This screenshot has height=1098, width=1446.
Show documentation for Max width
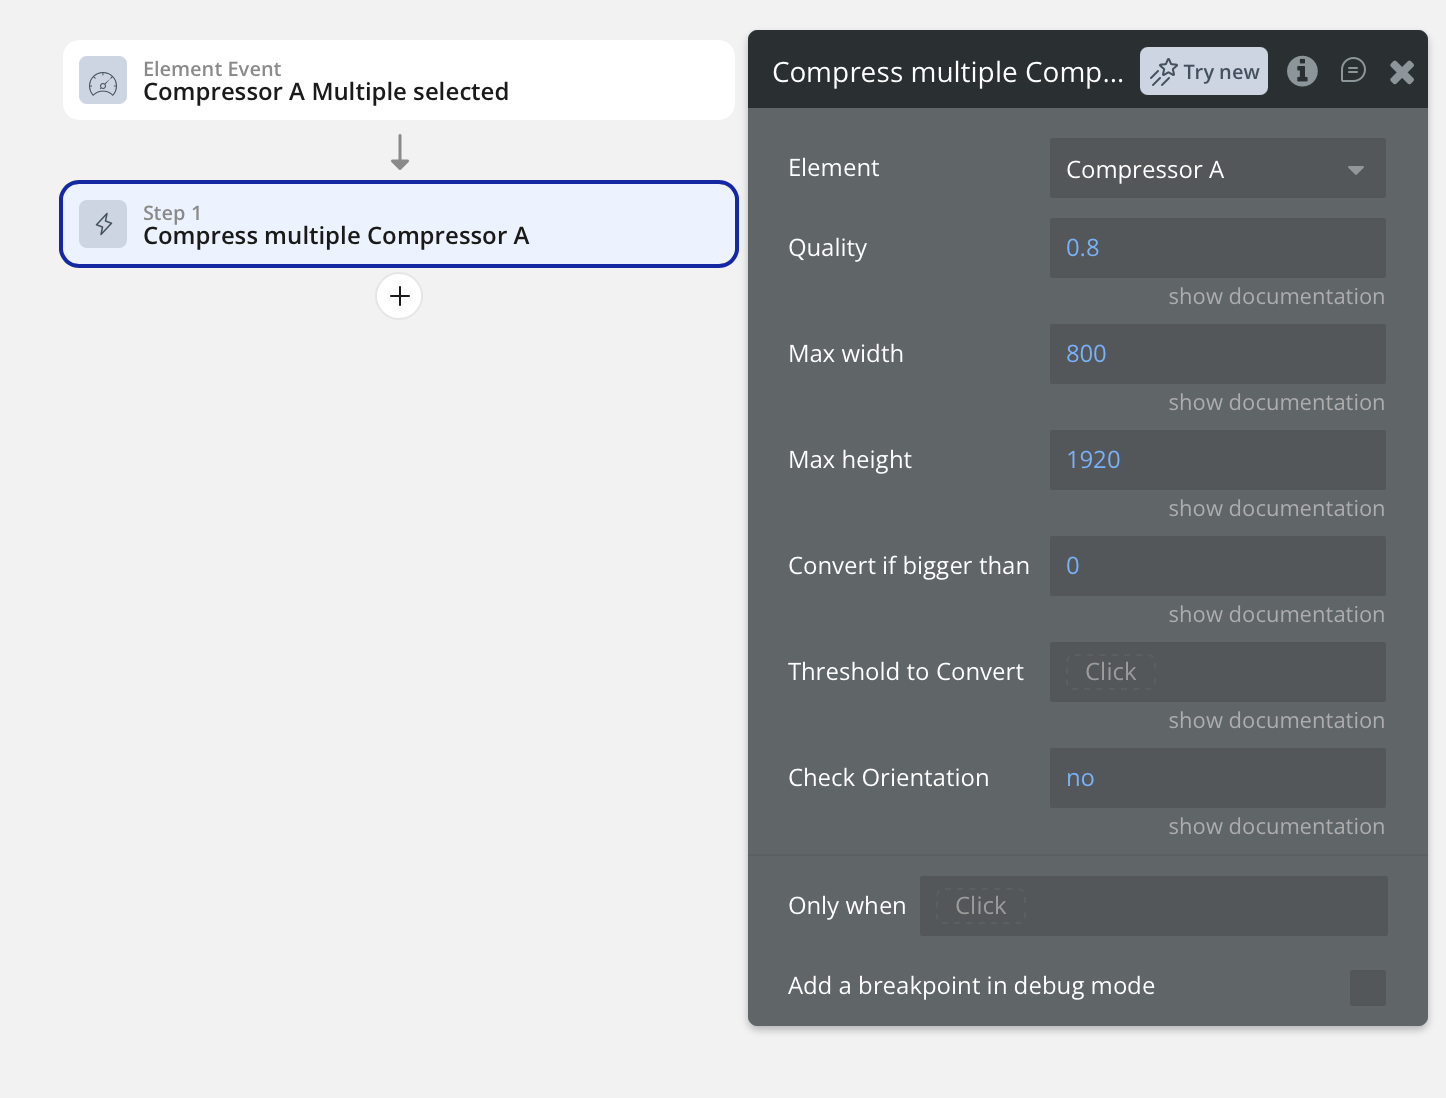tap(1276, 403)
